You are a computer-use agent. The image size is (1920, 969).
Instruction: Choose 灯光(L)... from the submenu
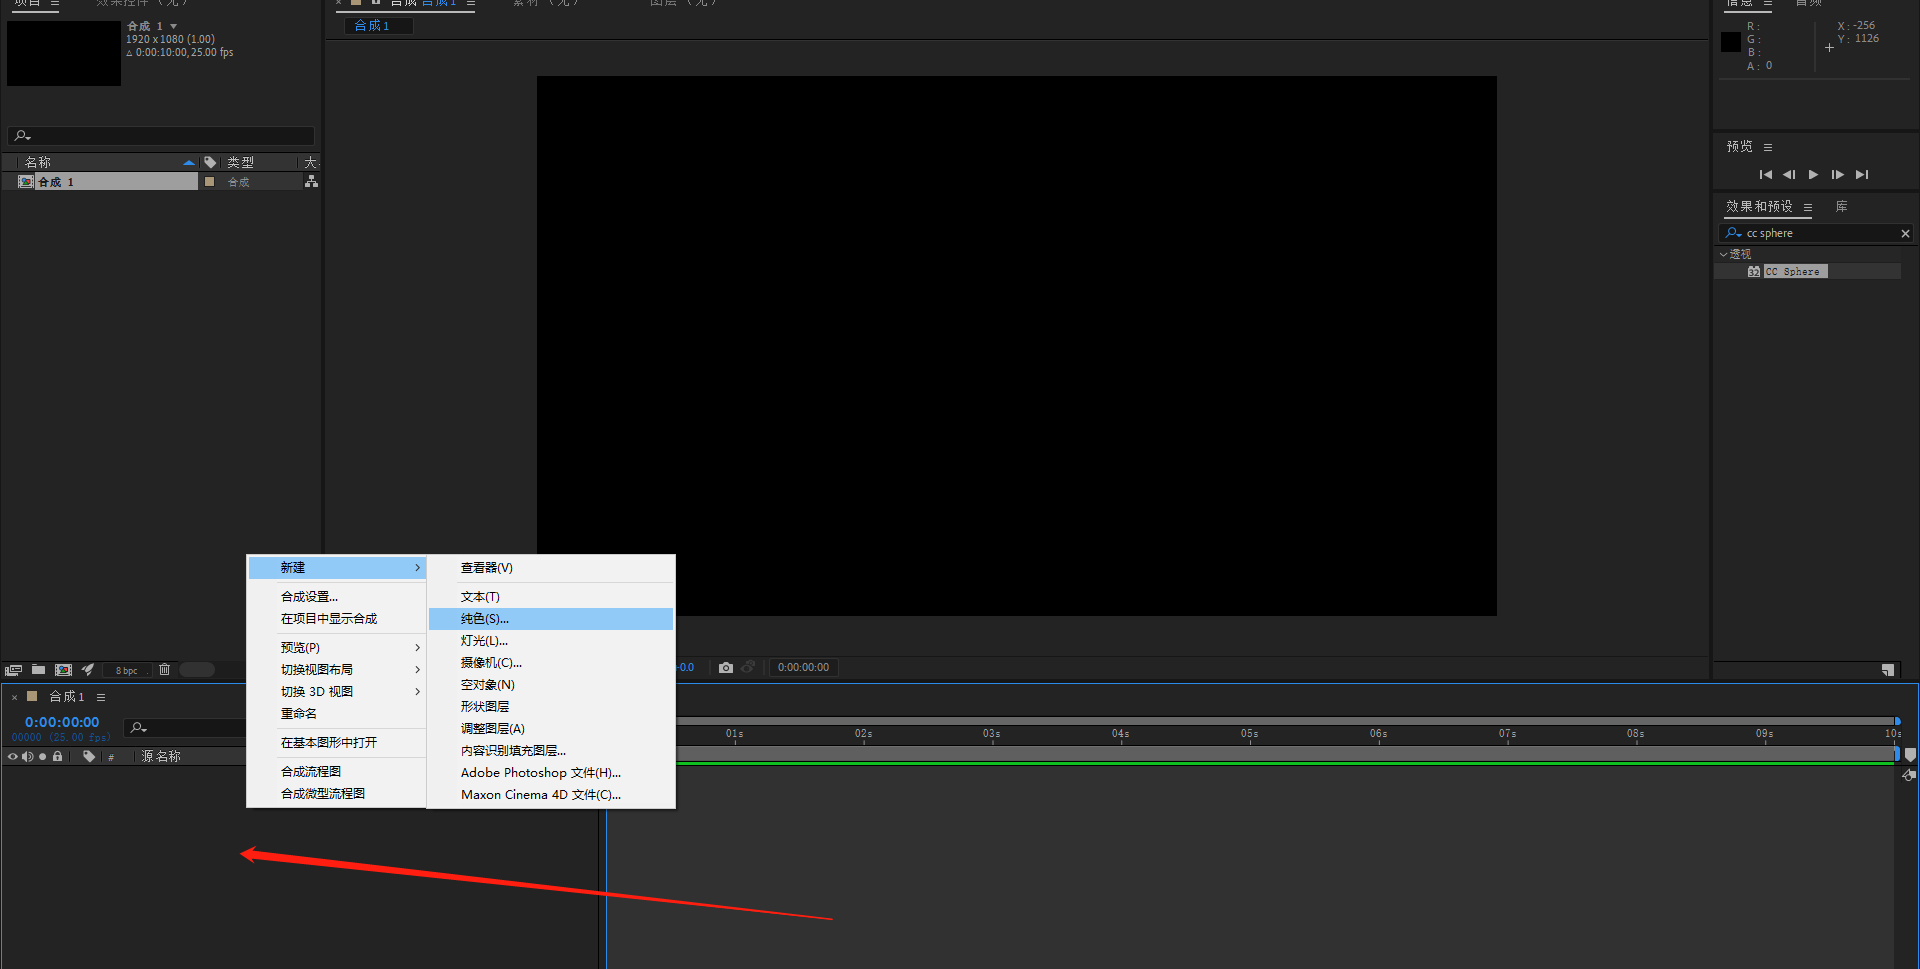551,641
